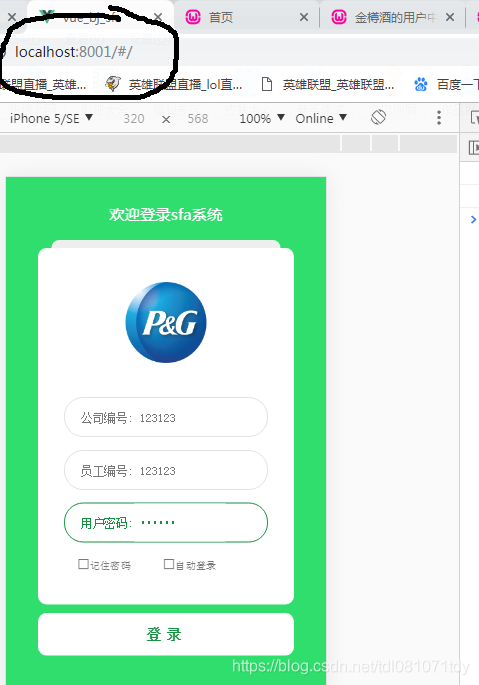This screenshot has width=479, height=685.
Task: Open the Online throttling dropdown
Action: point(321,118)
